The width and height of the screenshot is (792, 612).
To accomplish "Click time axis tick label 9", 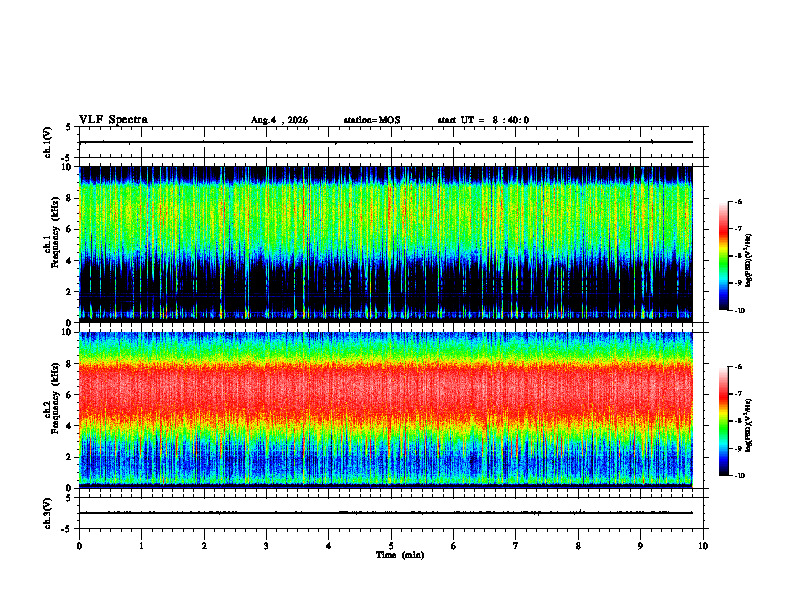I will point(640,546).
